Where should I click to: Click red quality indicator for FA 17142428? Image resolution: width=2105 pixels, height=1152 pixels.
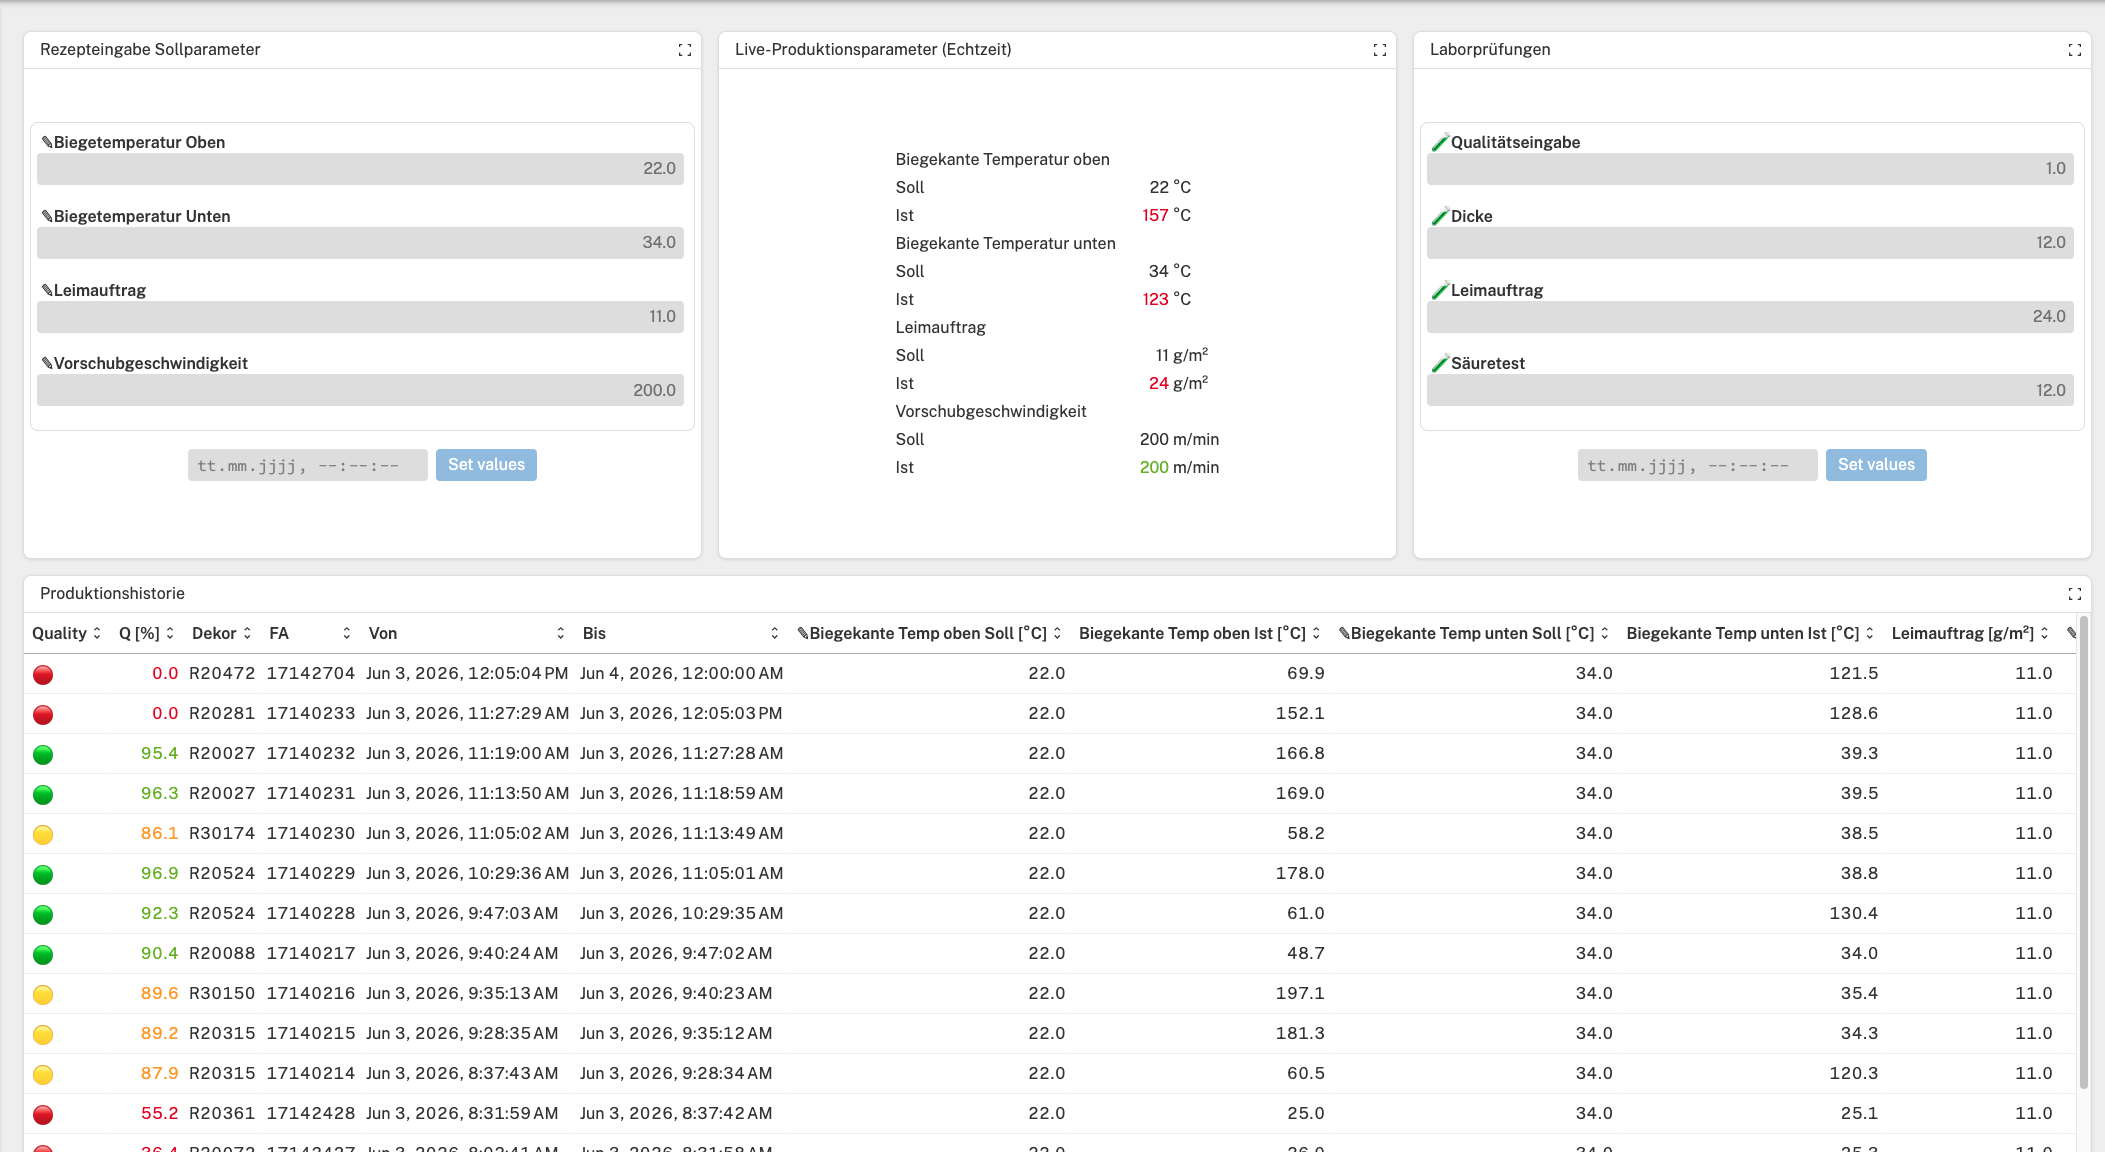pos(43,1115)
